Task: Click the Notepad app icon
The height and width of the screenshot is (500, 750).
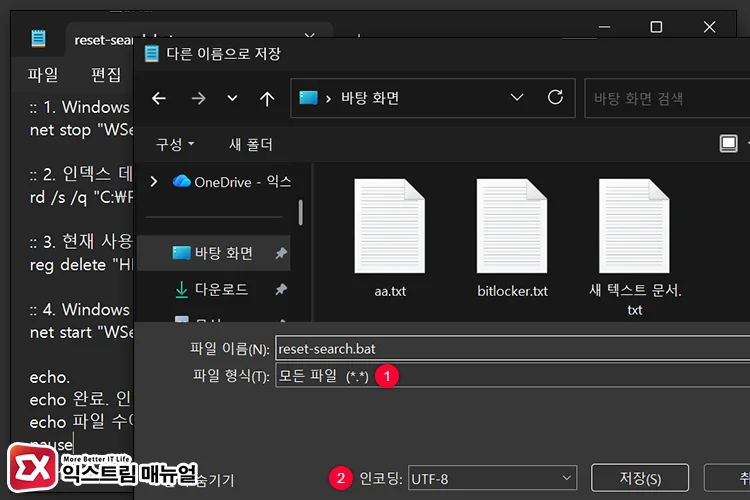Action: pyautogui.click(x=38, y=38)
